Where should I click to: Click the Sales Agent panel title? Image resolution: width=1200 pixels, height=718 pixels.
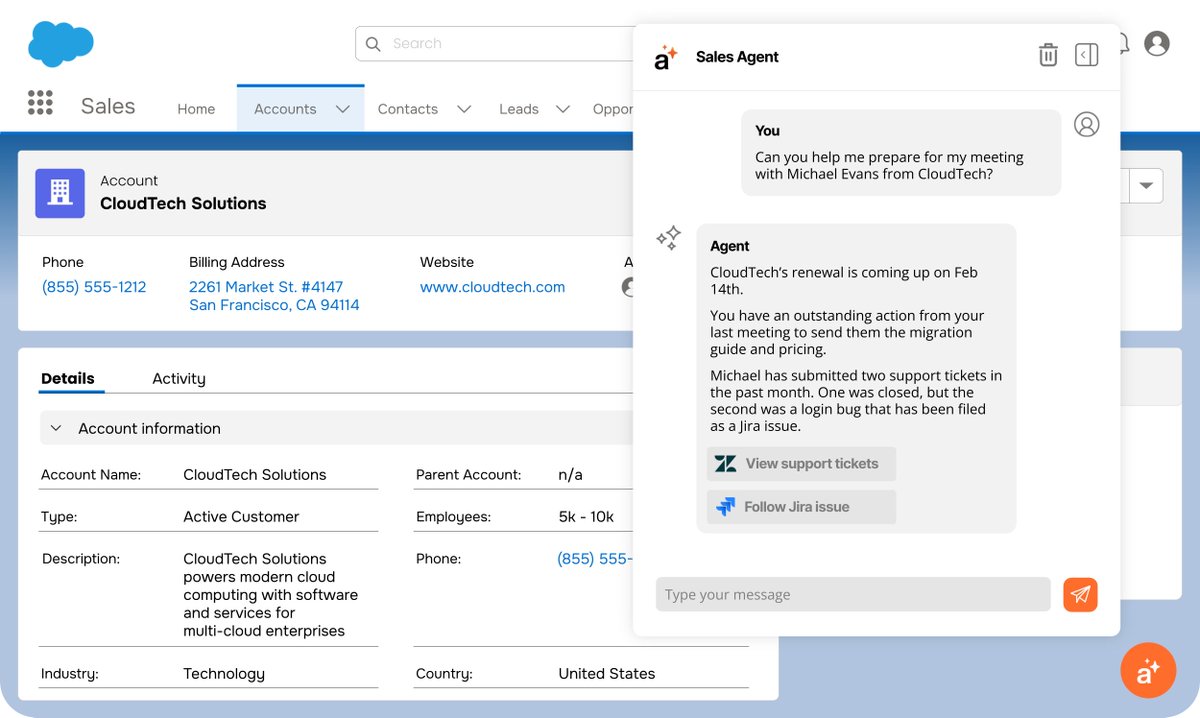tap(737, 57)
